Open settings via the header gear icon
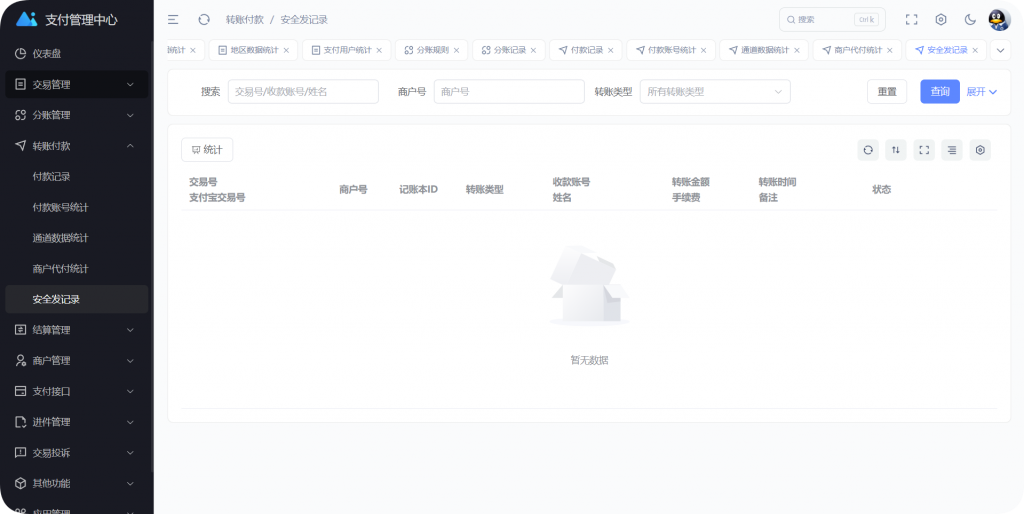The height and width of the screenshot is (514, 1024). [941, 20]
